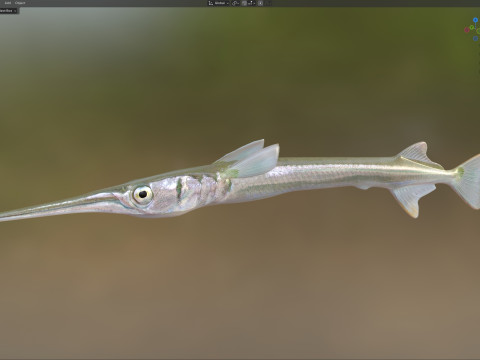
Task: Click the transform orientation axes icon
Action: 211,3
